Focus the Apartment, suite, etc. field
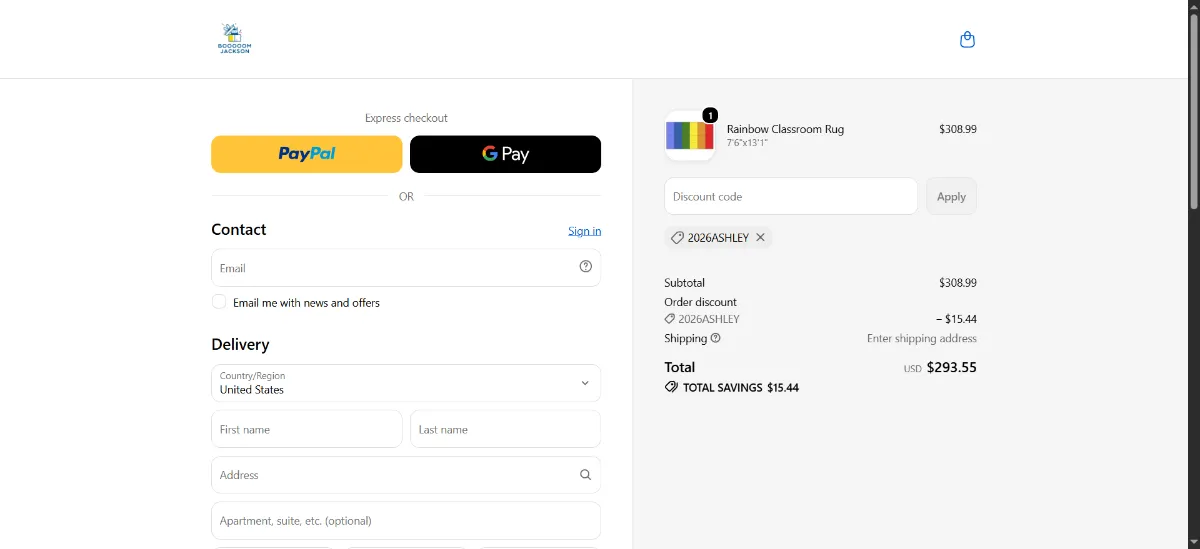Image resolution: width=1200 pixels, height=549 pixels. [x=406, y=521]
